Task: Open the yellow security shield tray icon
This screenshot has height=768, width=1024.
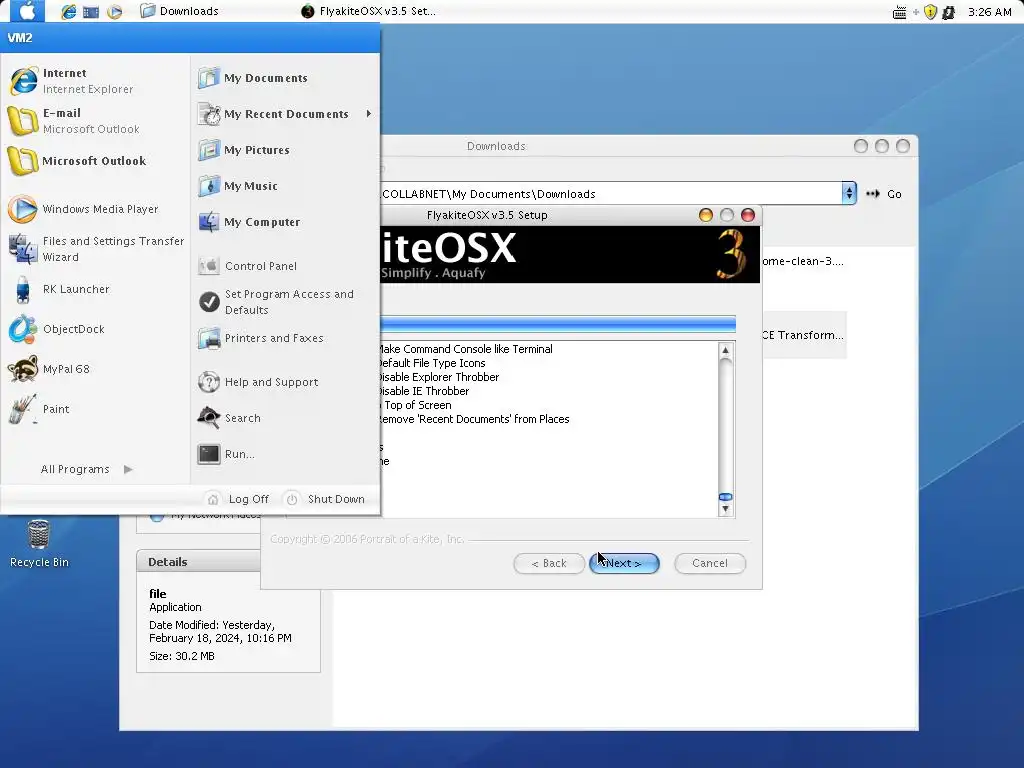Action: [931, 12]
